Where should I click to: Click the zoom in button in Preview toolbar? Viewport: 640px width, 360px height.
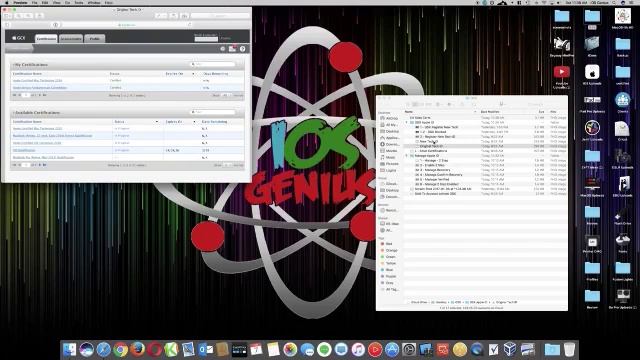coord(29,16)
